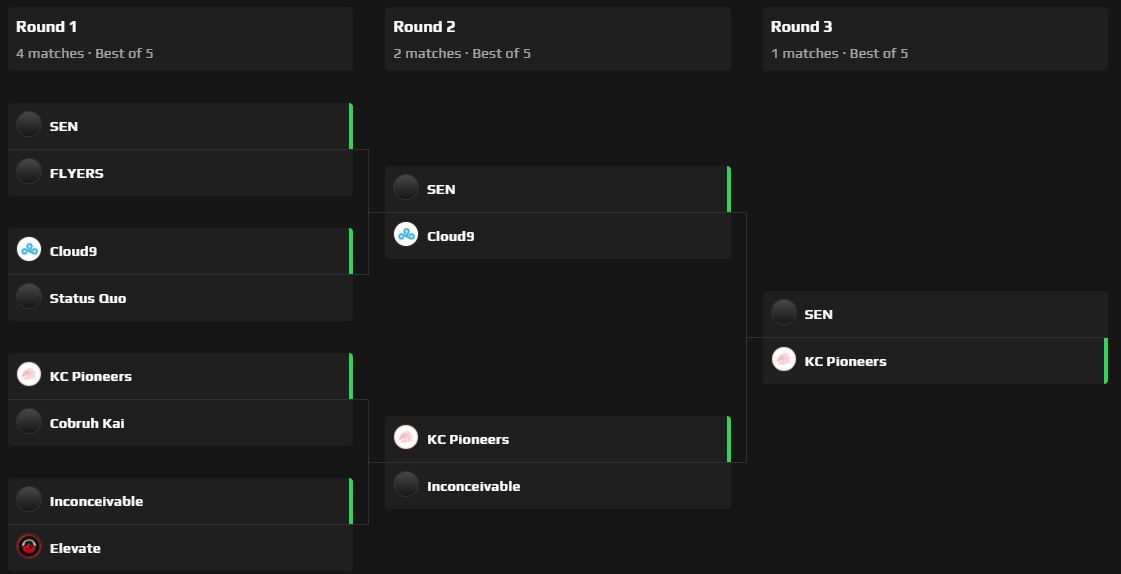
Task: Click the Cobruh Kai placeholder logo
Action: (29, 422)
